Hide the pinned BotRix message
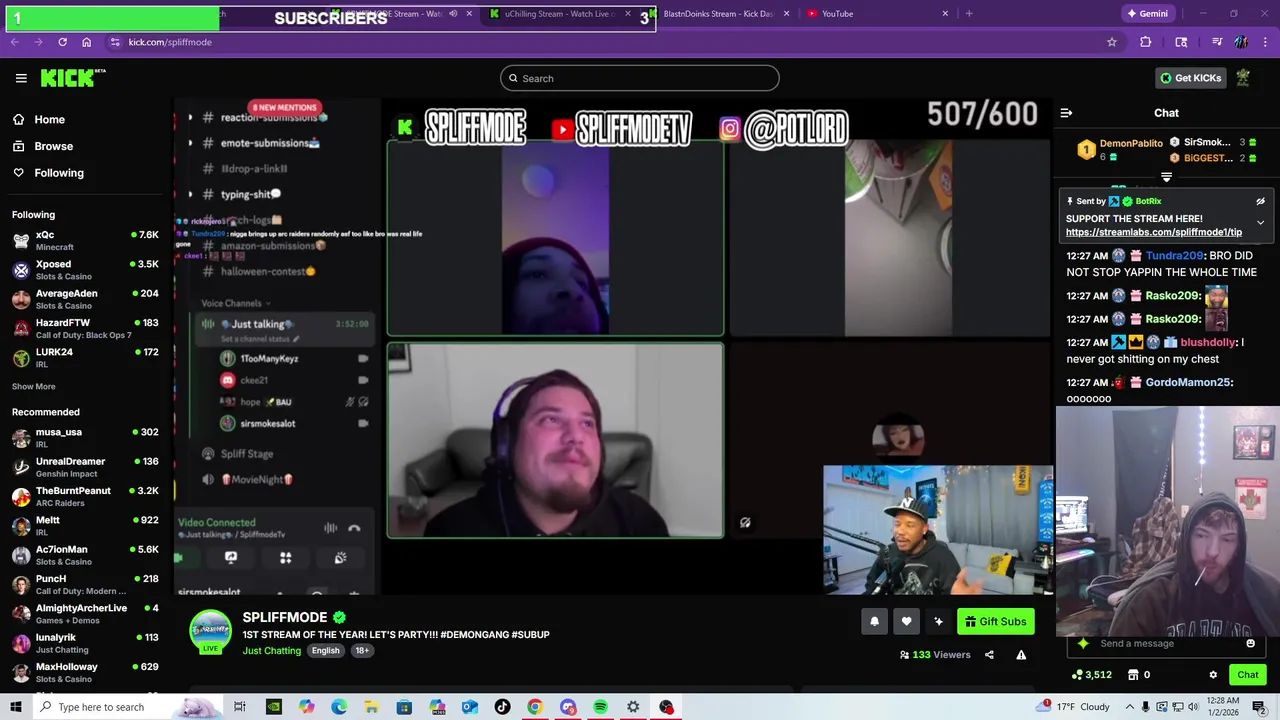Viewport: 1280px width, 720px height. point(1260,201)
